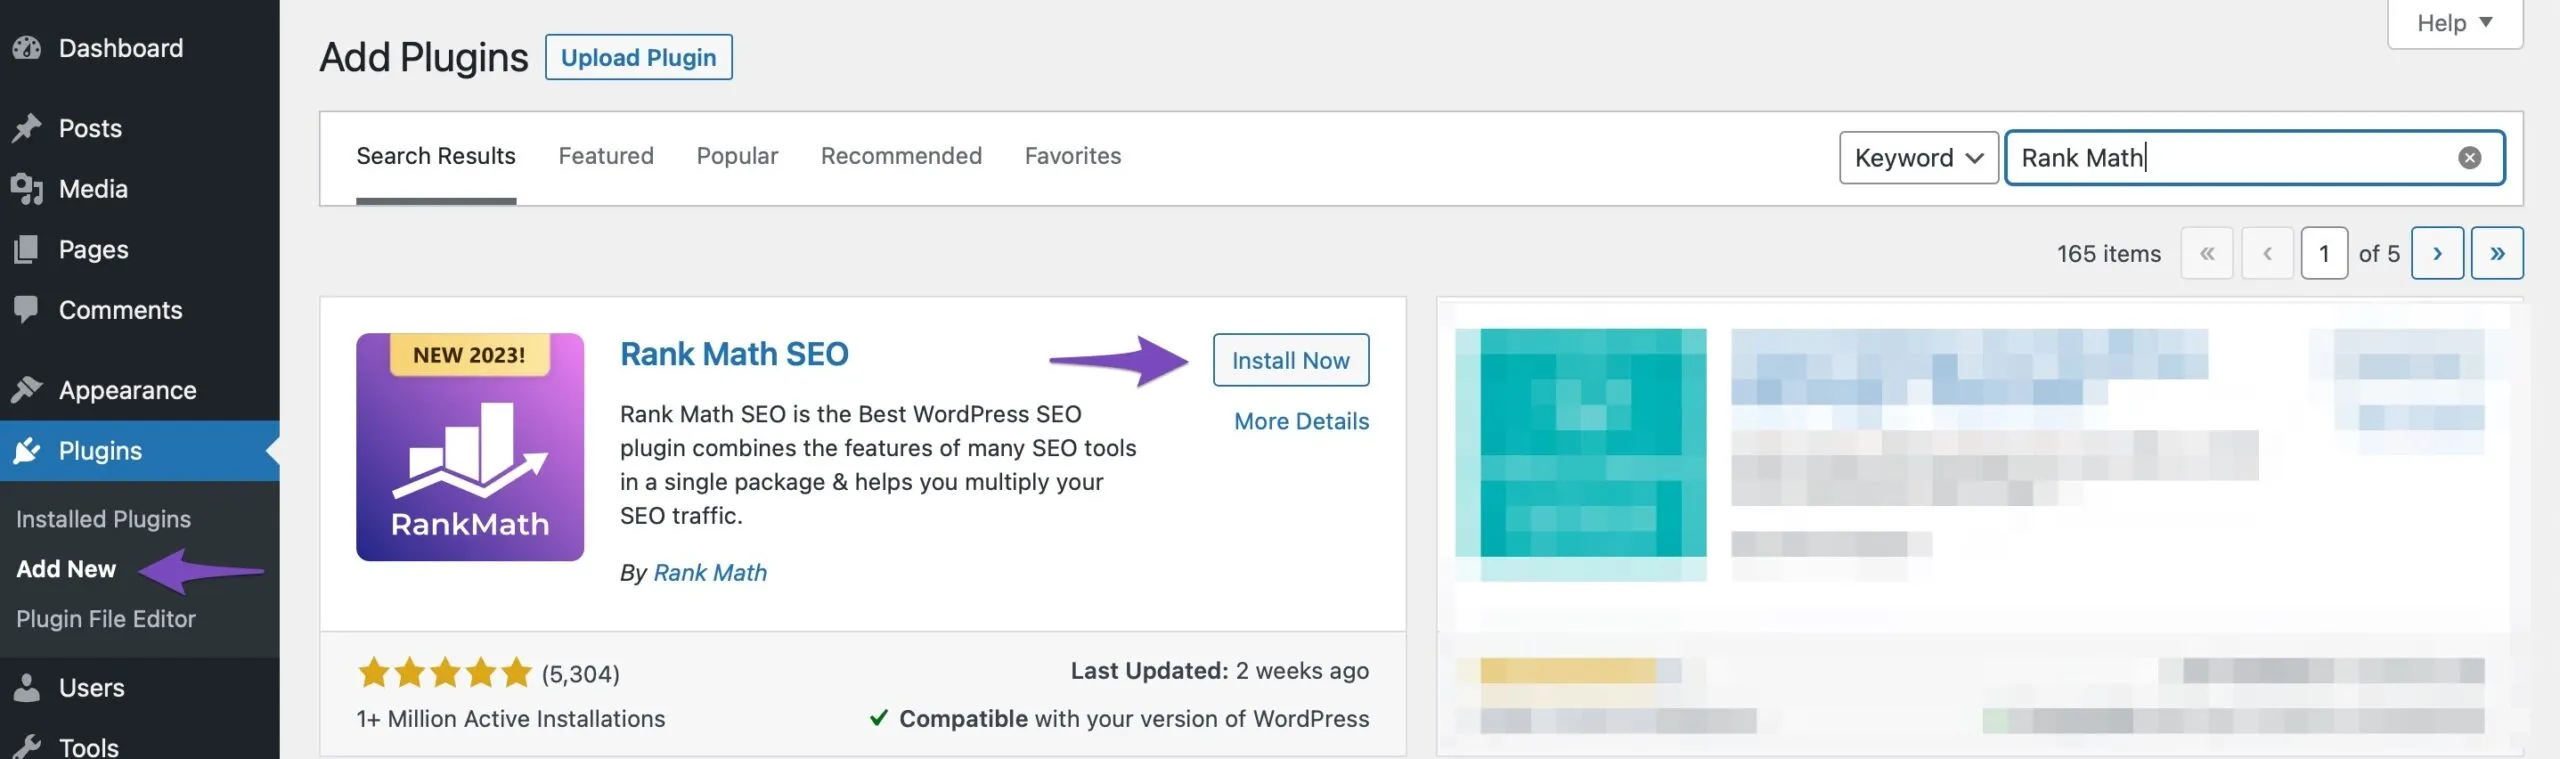Click the Pages stacked-sheets icon
The height and width of the screenshot is (759, 2560).
(27, 249)
